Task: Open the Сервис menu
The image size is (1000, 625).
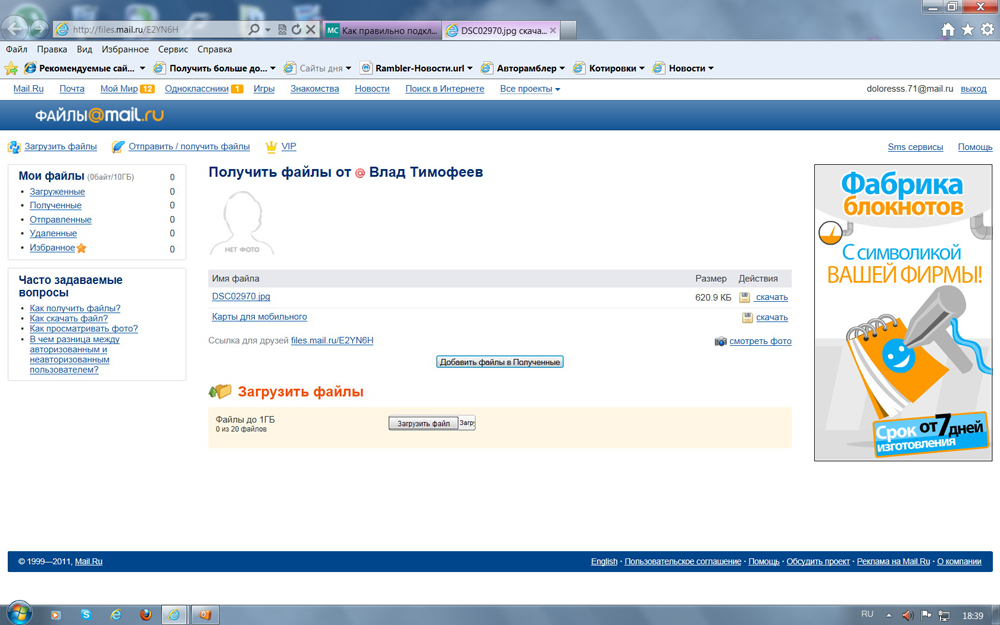Action: pyautogui.click(x=173, y=49)
